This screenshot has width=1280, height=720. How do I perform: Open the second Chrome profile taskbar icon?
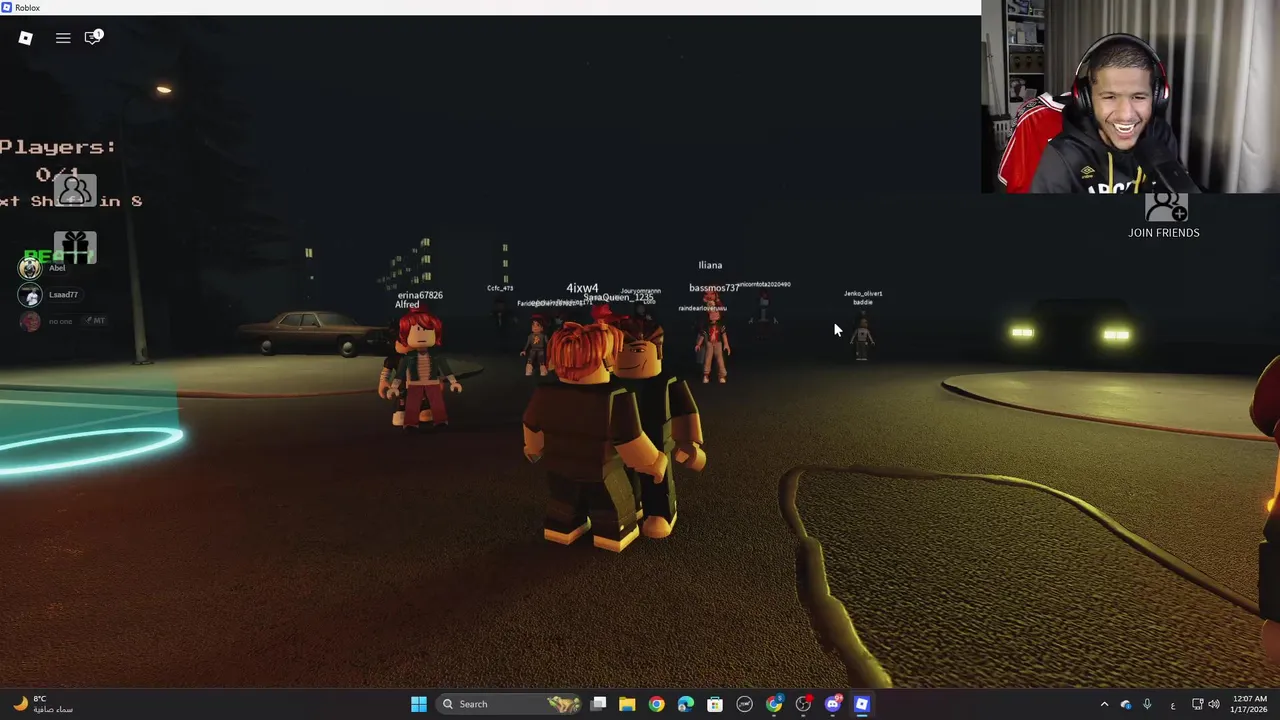tap(774, 704)
